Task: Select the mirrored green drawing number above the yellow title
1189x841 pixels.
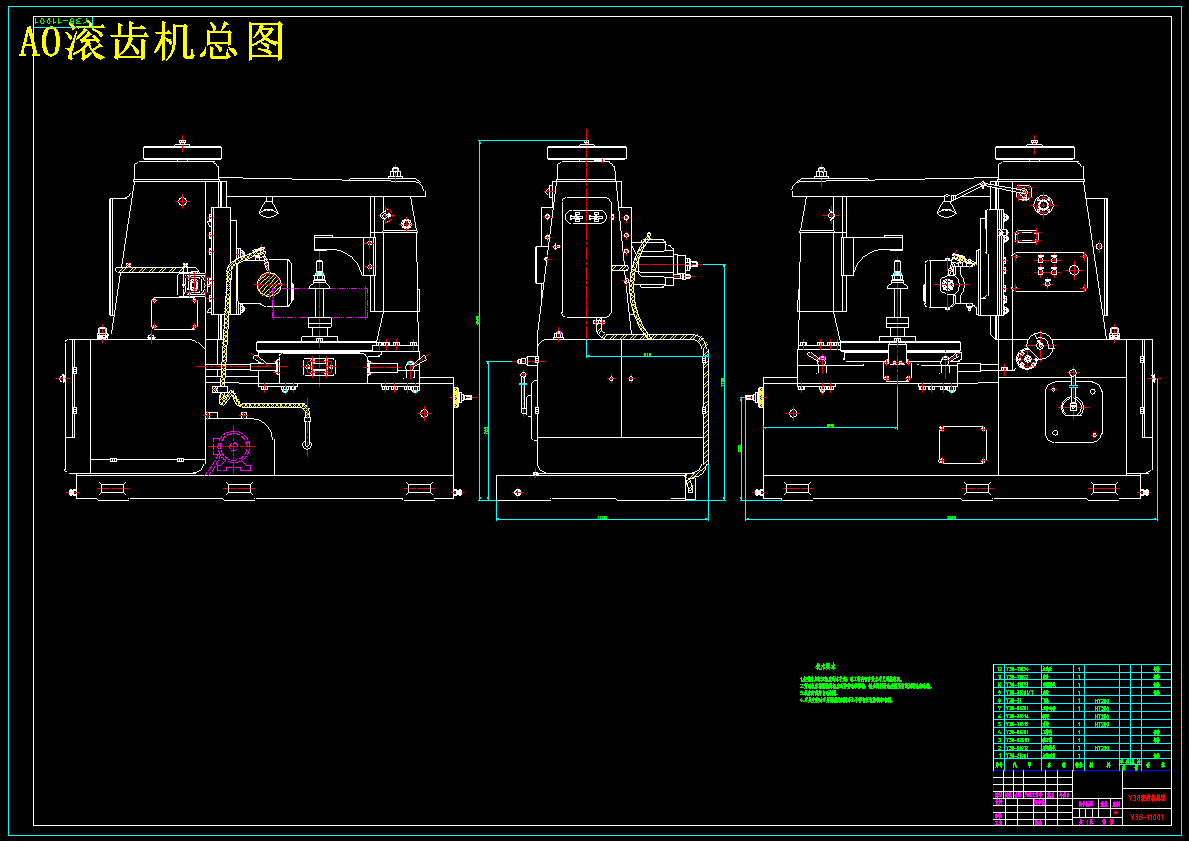Action: 61,21
